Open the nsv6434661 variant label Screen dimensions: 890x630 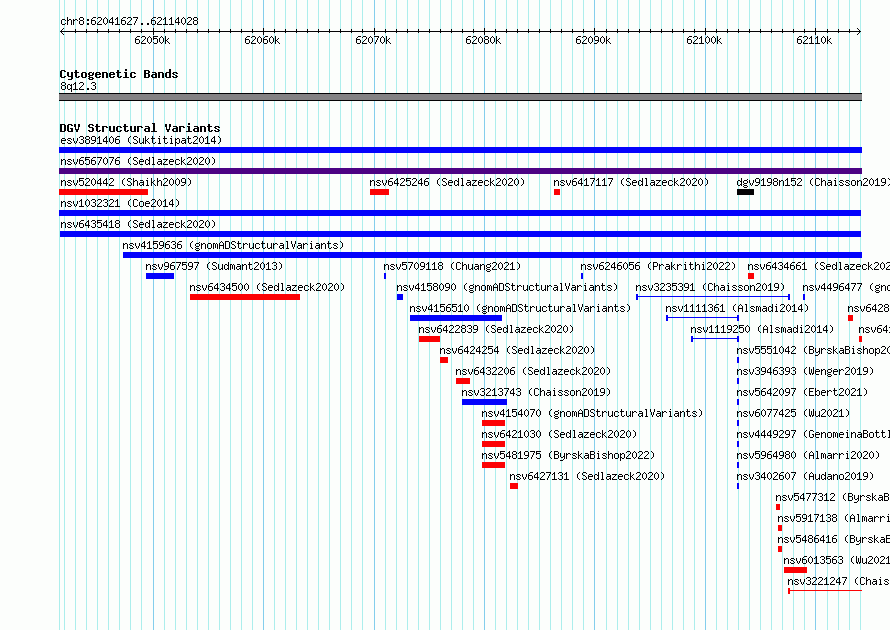818,266
